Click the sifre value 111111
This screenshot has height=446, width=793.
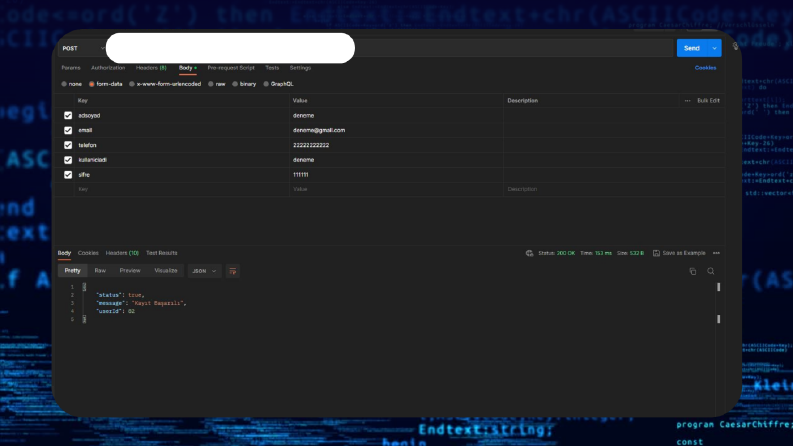pos(300,175)
